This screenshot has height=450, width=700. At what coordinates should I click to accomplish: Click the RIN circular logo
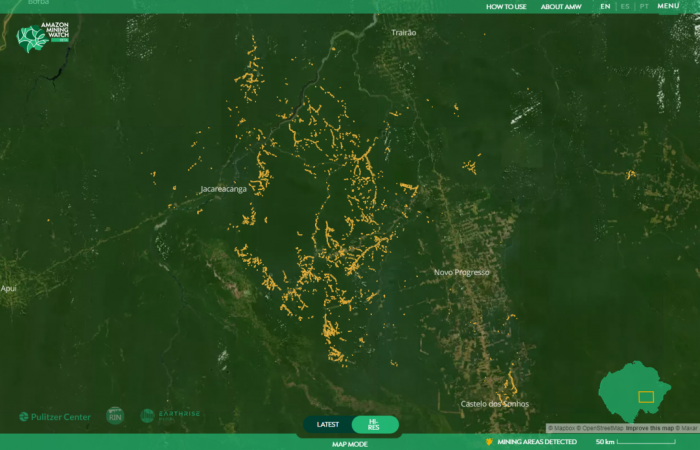pos(115,415)
